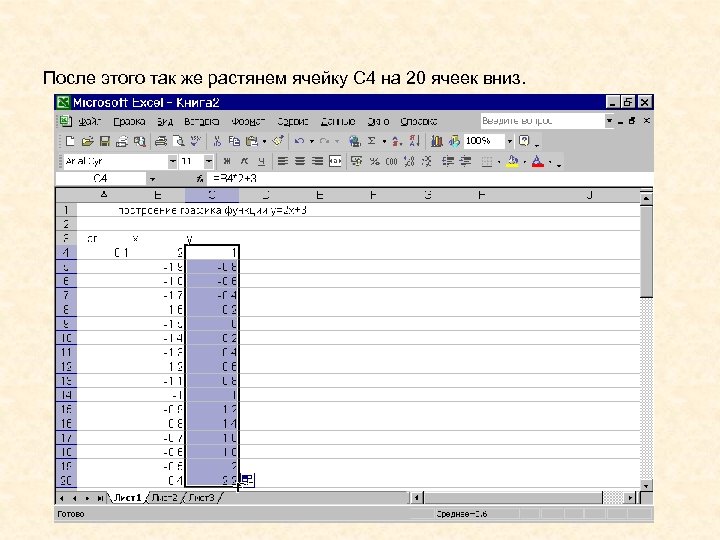Click the Print icon in the toolbar
This screenshot has height=540, width=720.
point(160,141)
